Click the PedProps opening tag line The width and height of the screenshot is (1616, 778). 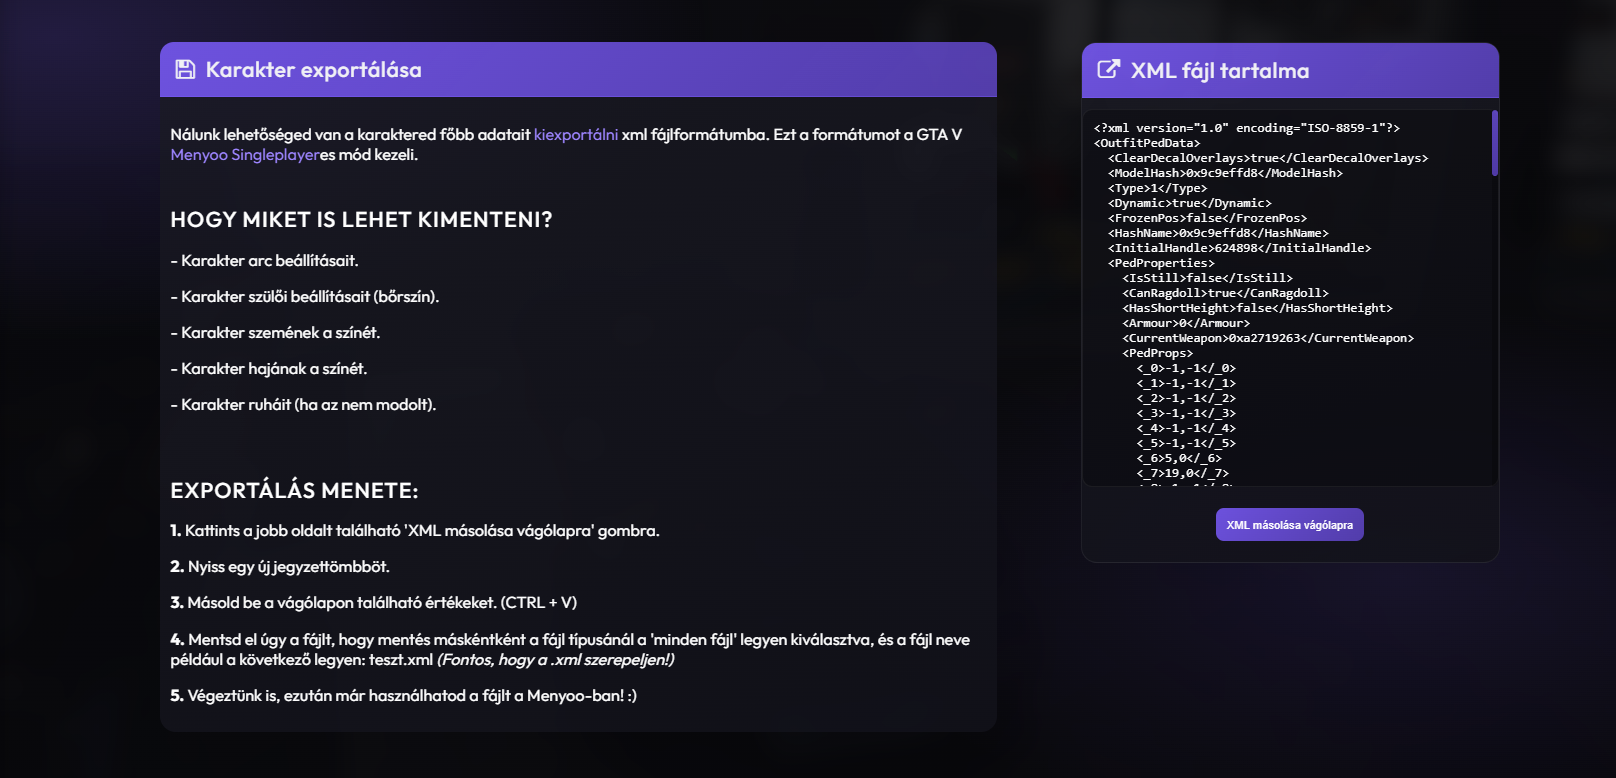pyautogui.click(x=1157, y=353)
